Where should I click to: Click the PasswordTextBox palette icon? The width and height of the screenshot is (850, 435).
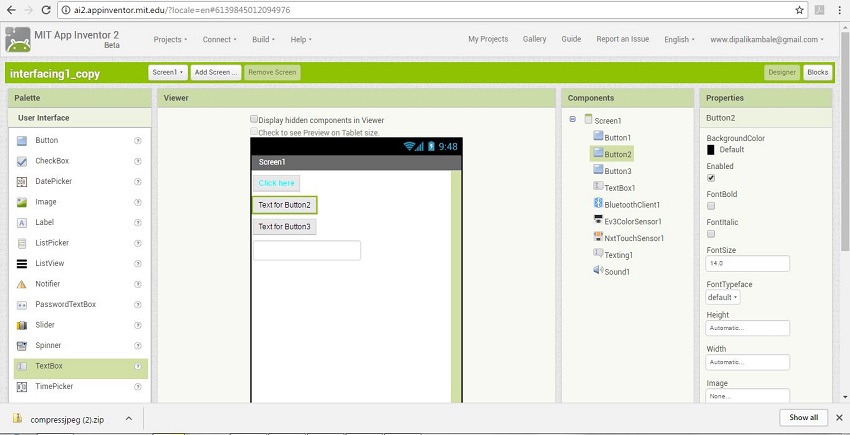coord(22,305)
